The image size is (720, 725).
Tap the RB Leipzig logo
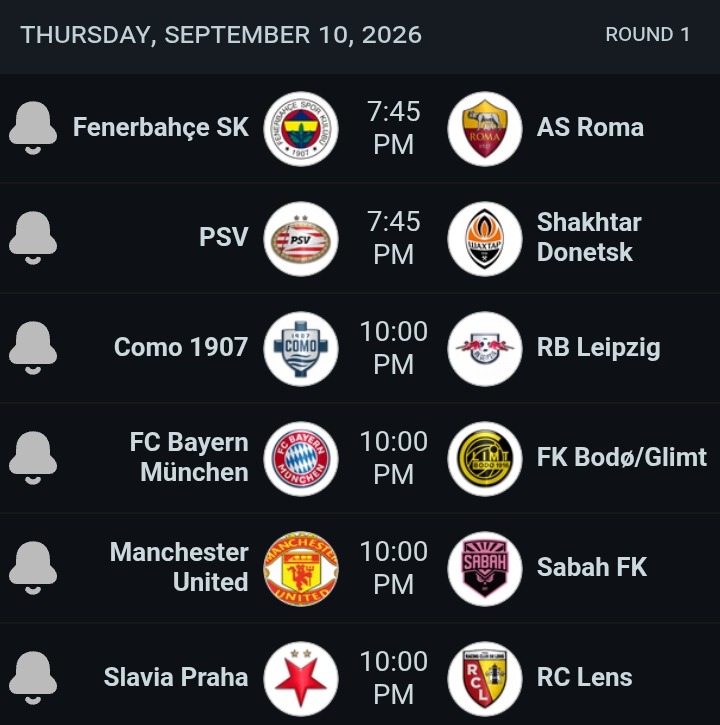coord(485,349)
